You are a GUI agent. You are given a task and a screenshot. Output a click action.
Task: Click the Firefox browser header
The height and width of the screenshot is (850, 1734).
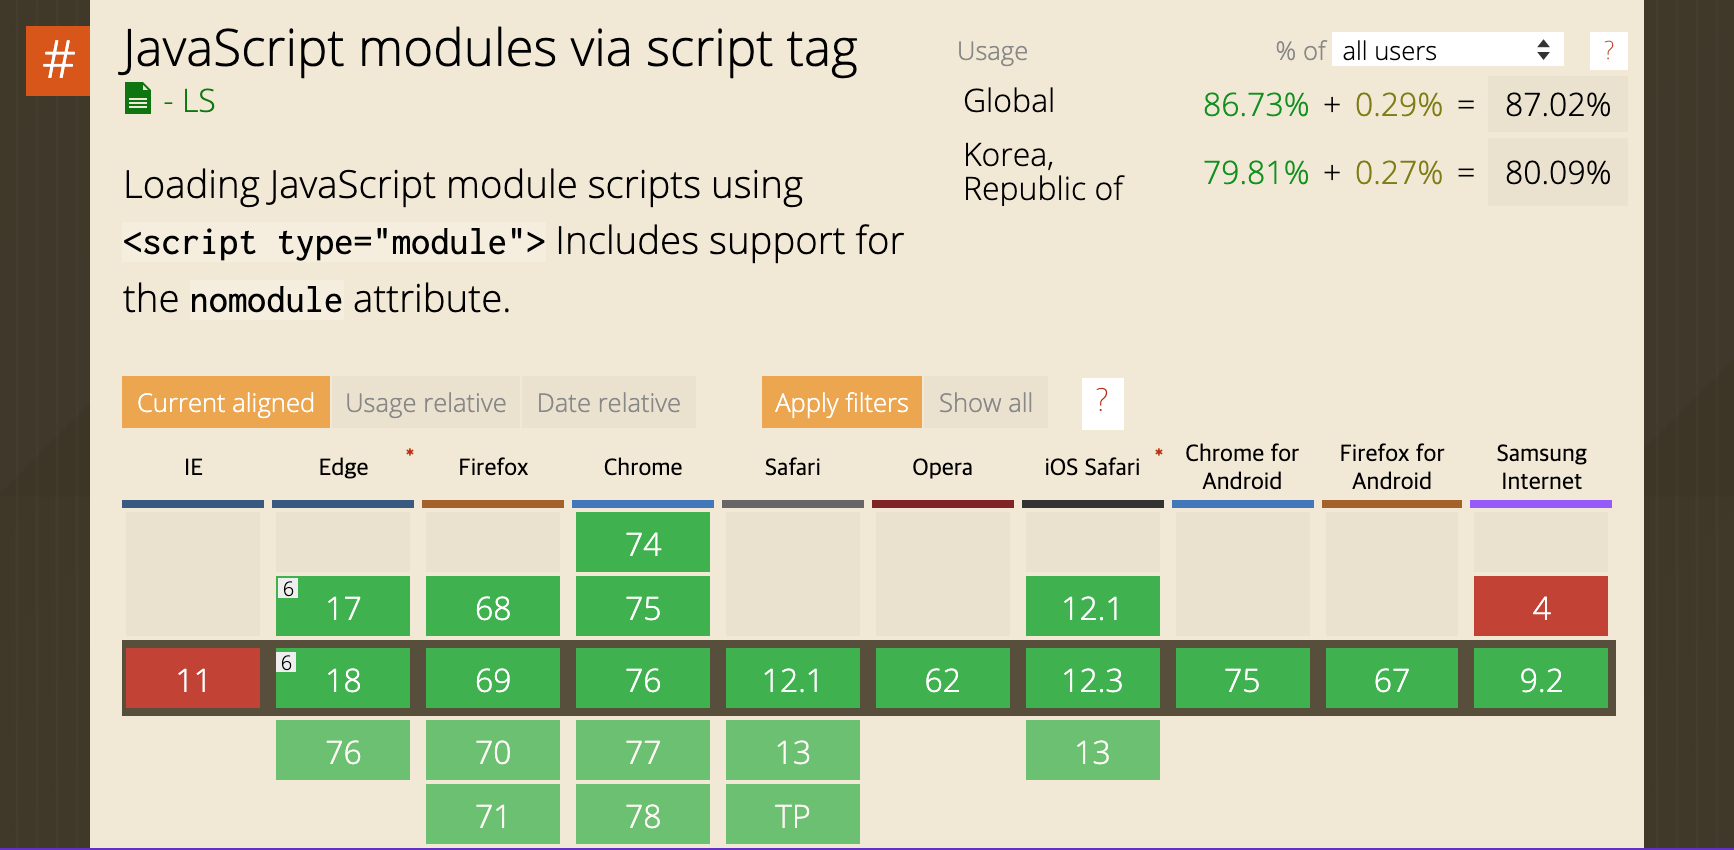click(493, 467)
